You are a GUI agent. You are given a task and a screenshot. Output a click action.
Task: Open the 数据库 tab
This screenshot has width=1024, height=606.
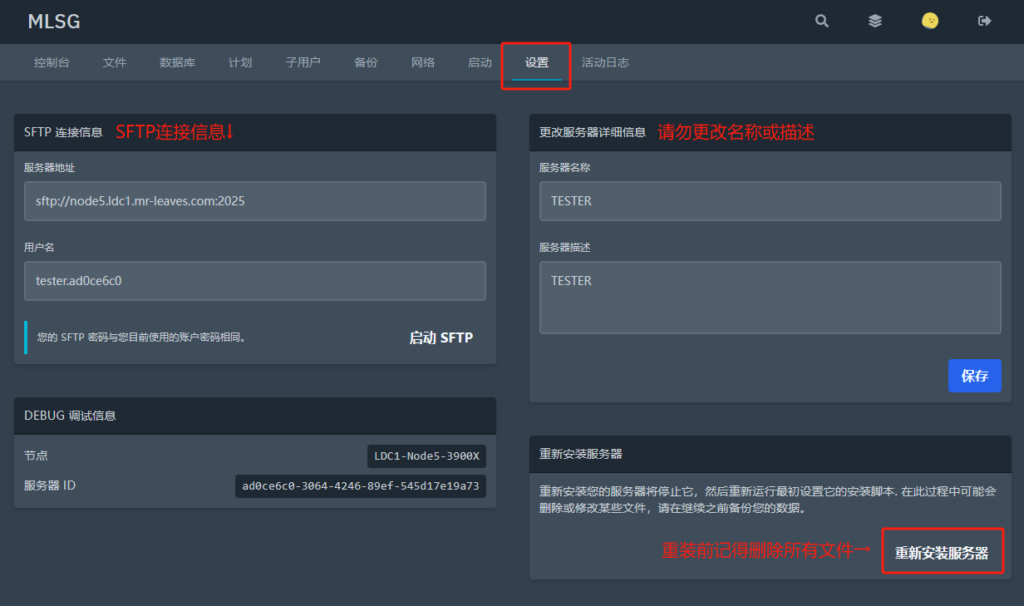179,61
